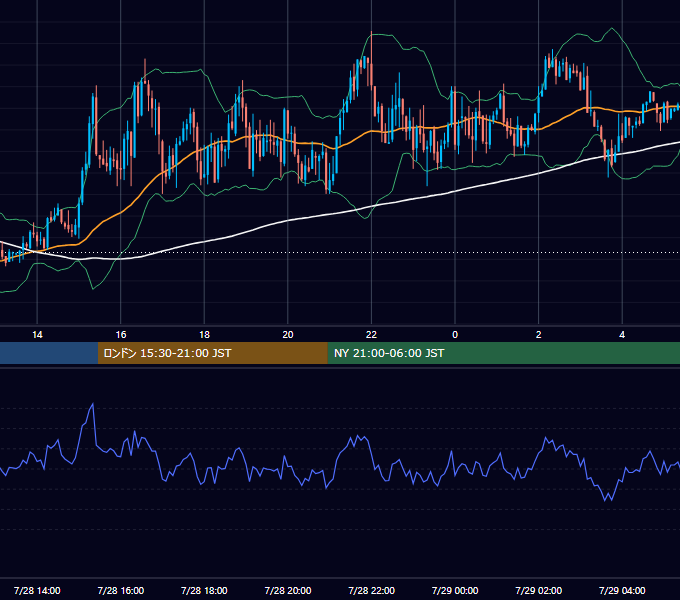Click hour label 16 on price chart axis
The height and width of the screenshot is (600, 680).
(x=121, y=335)
